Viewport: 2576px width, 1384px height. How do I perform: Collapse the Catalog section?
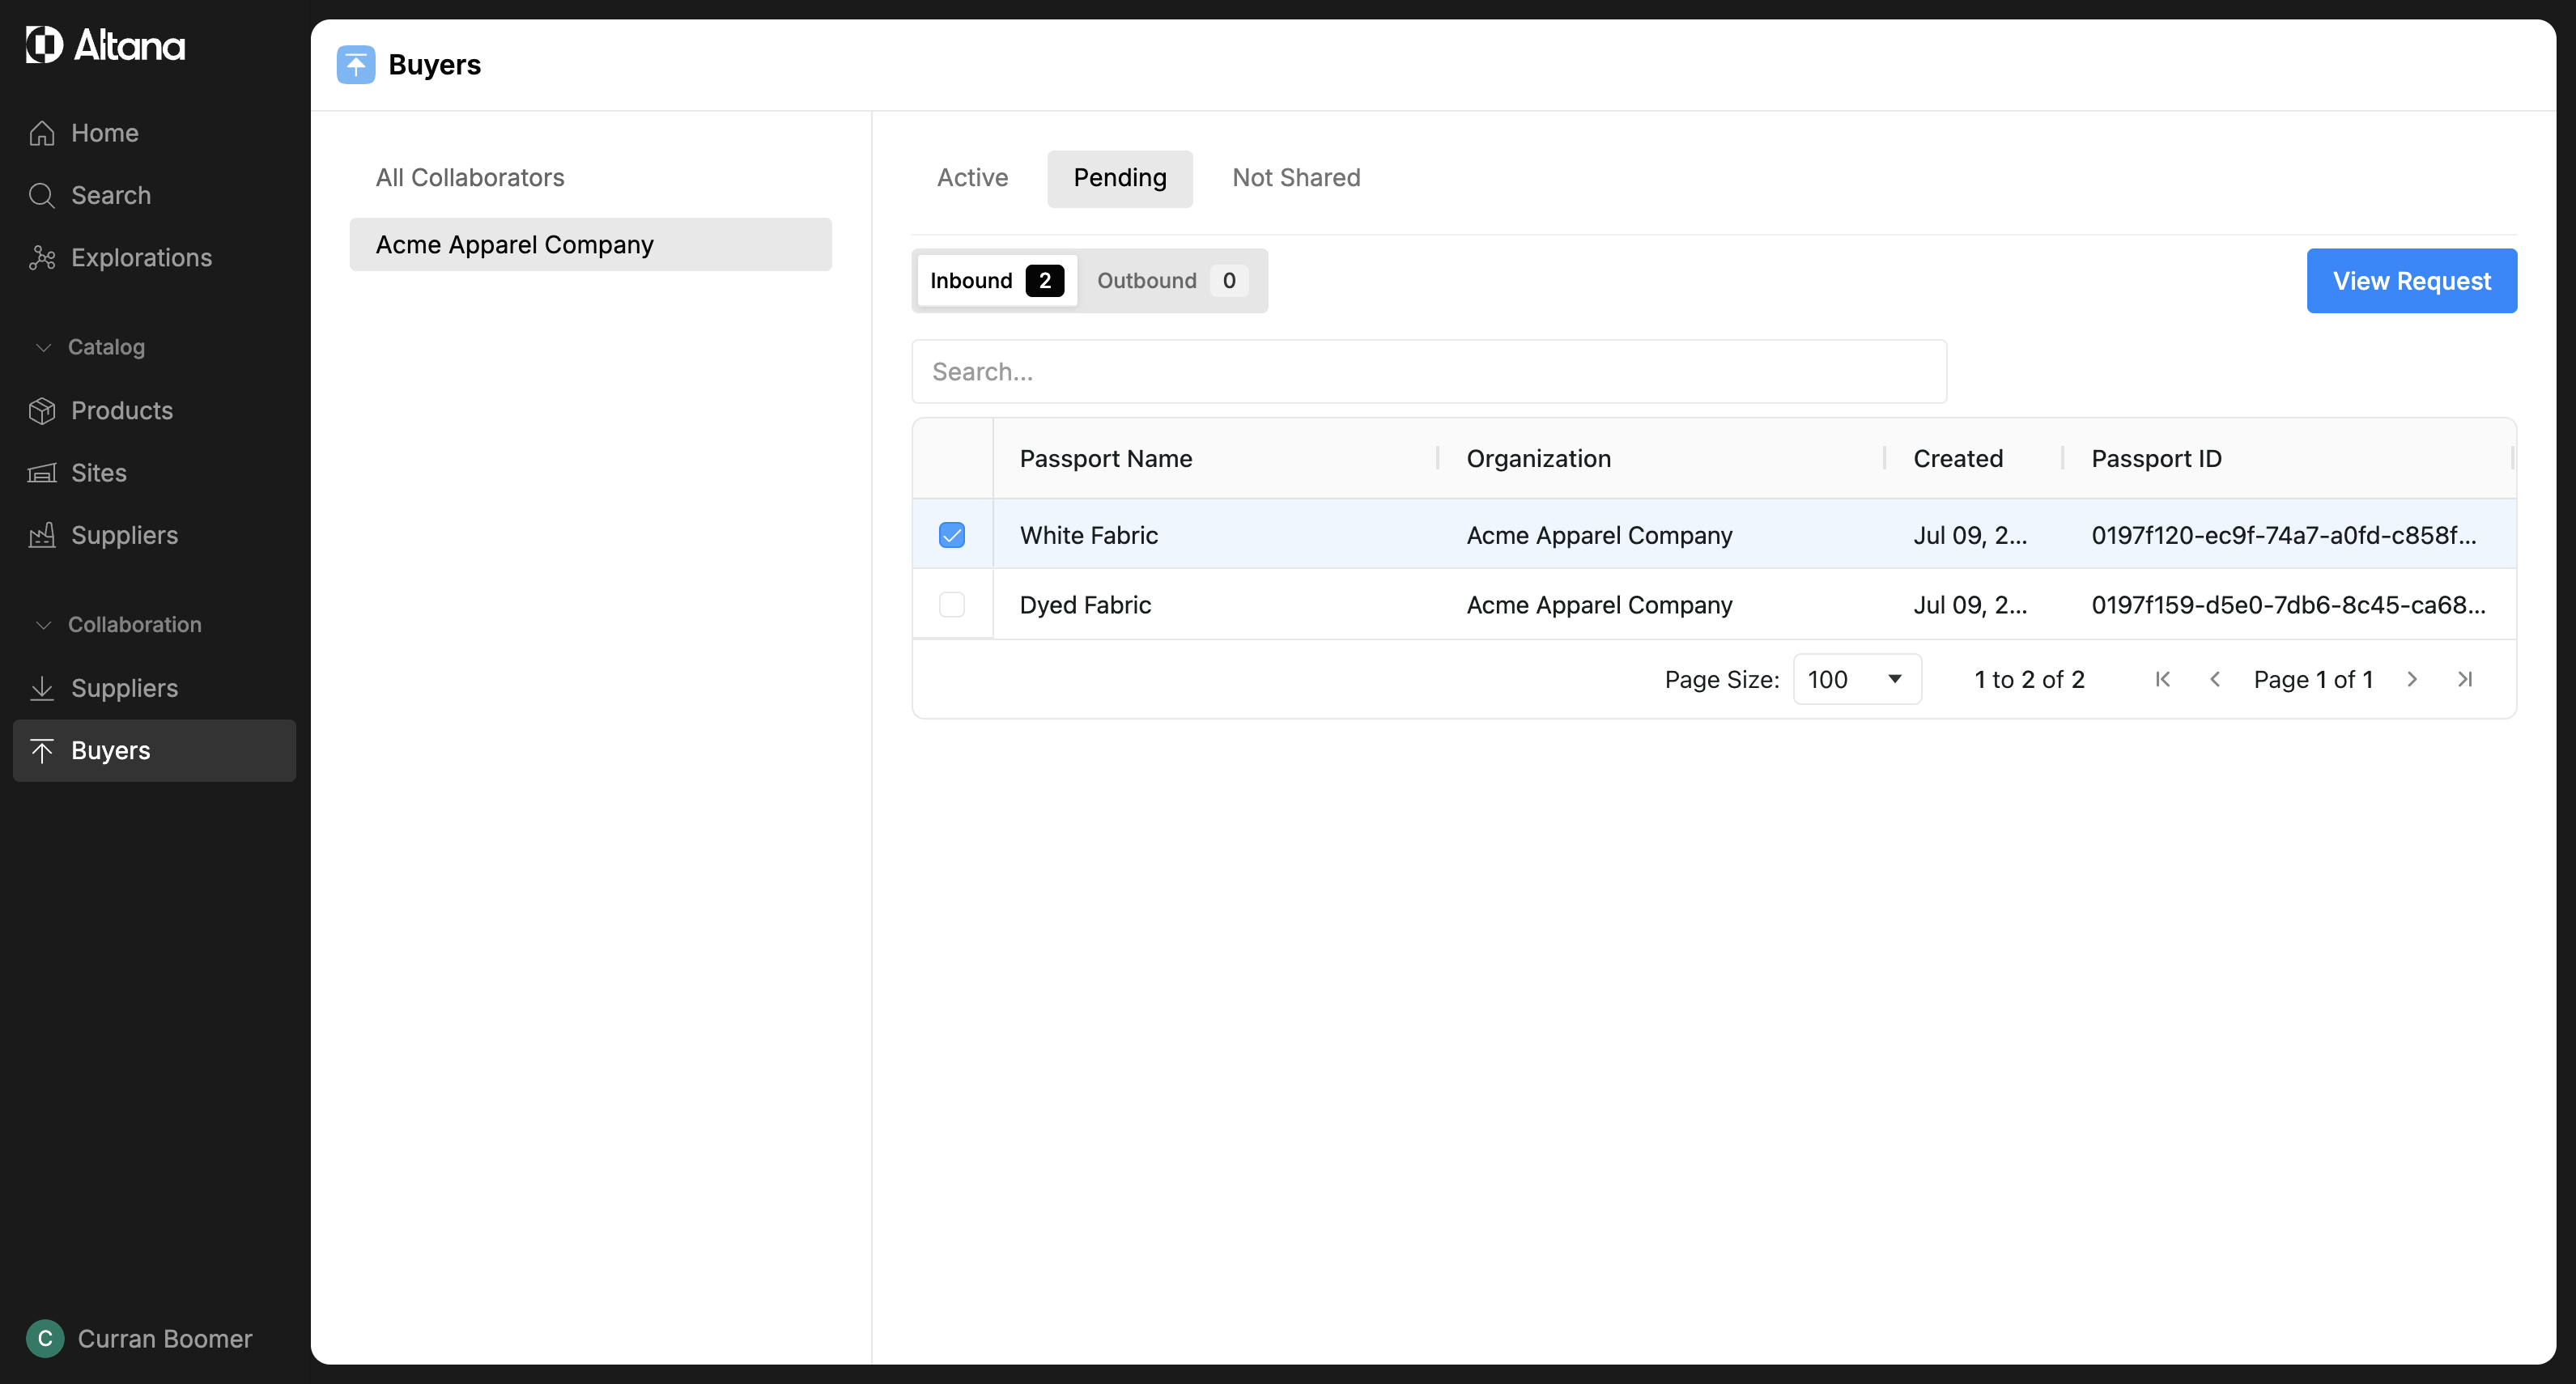pos(43,347)
